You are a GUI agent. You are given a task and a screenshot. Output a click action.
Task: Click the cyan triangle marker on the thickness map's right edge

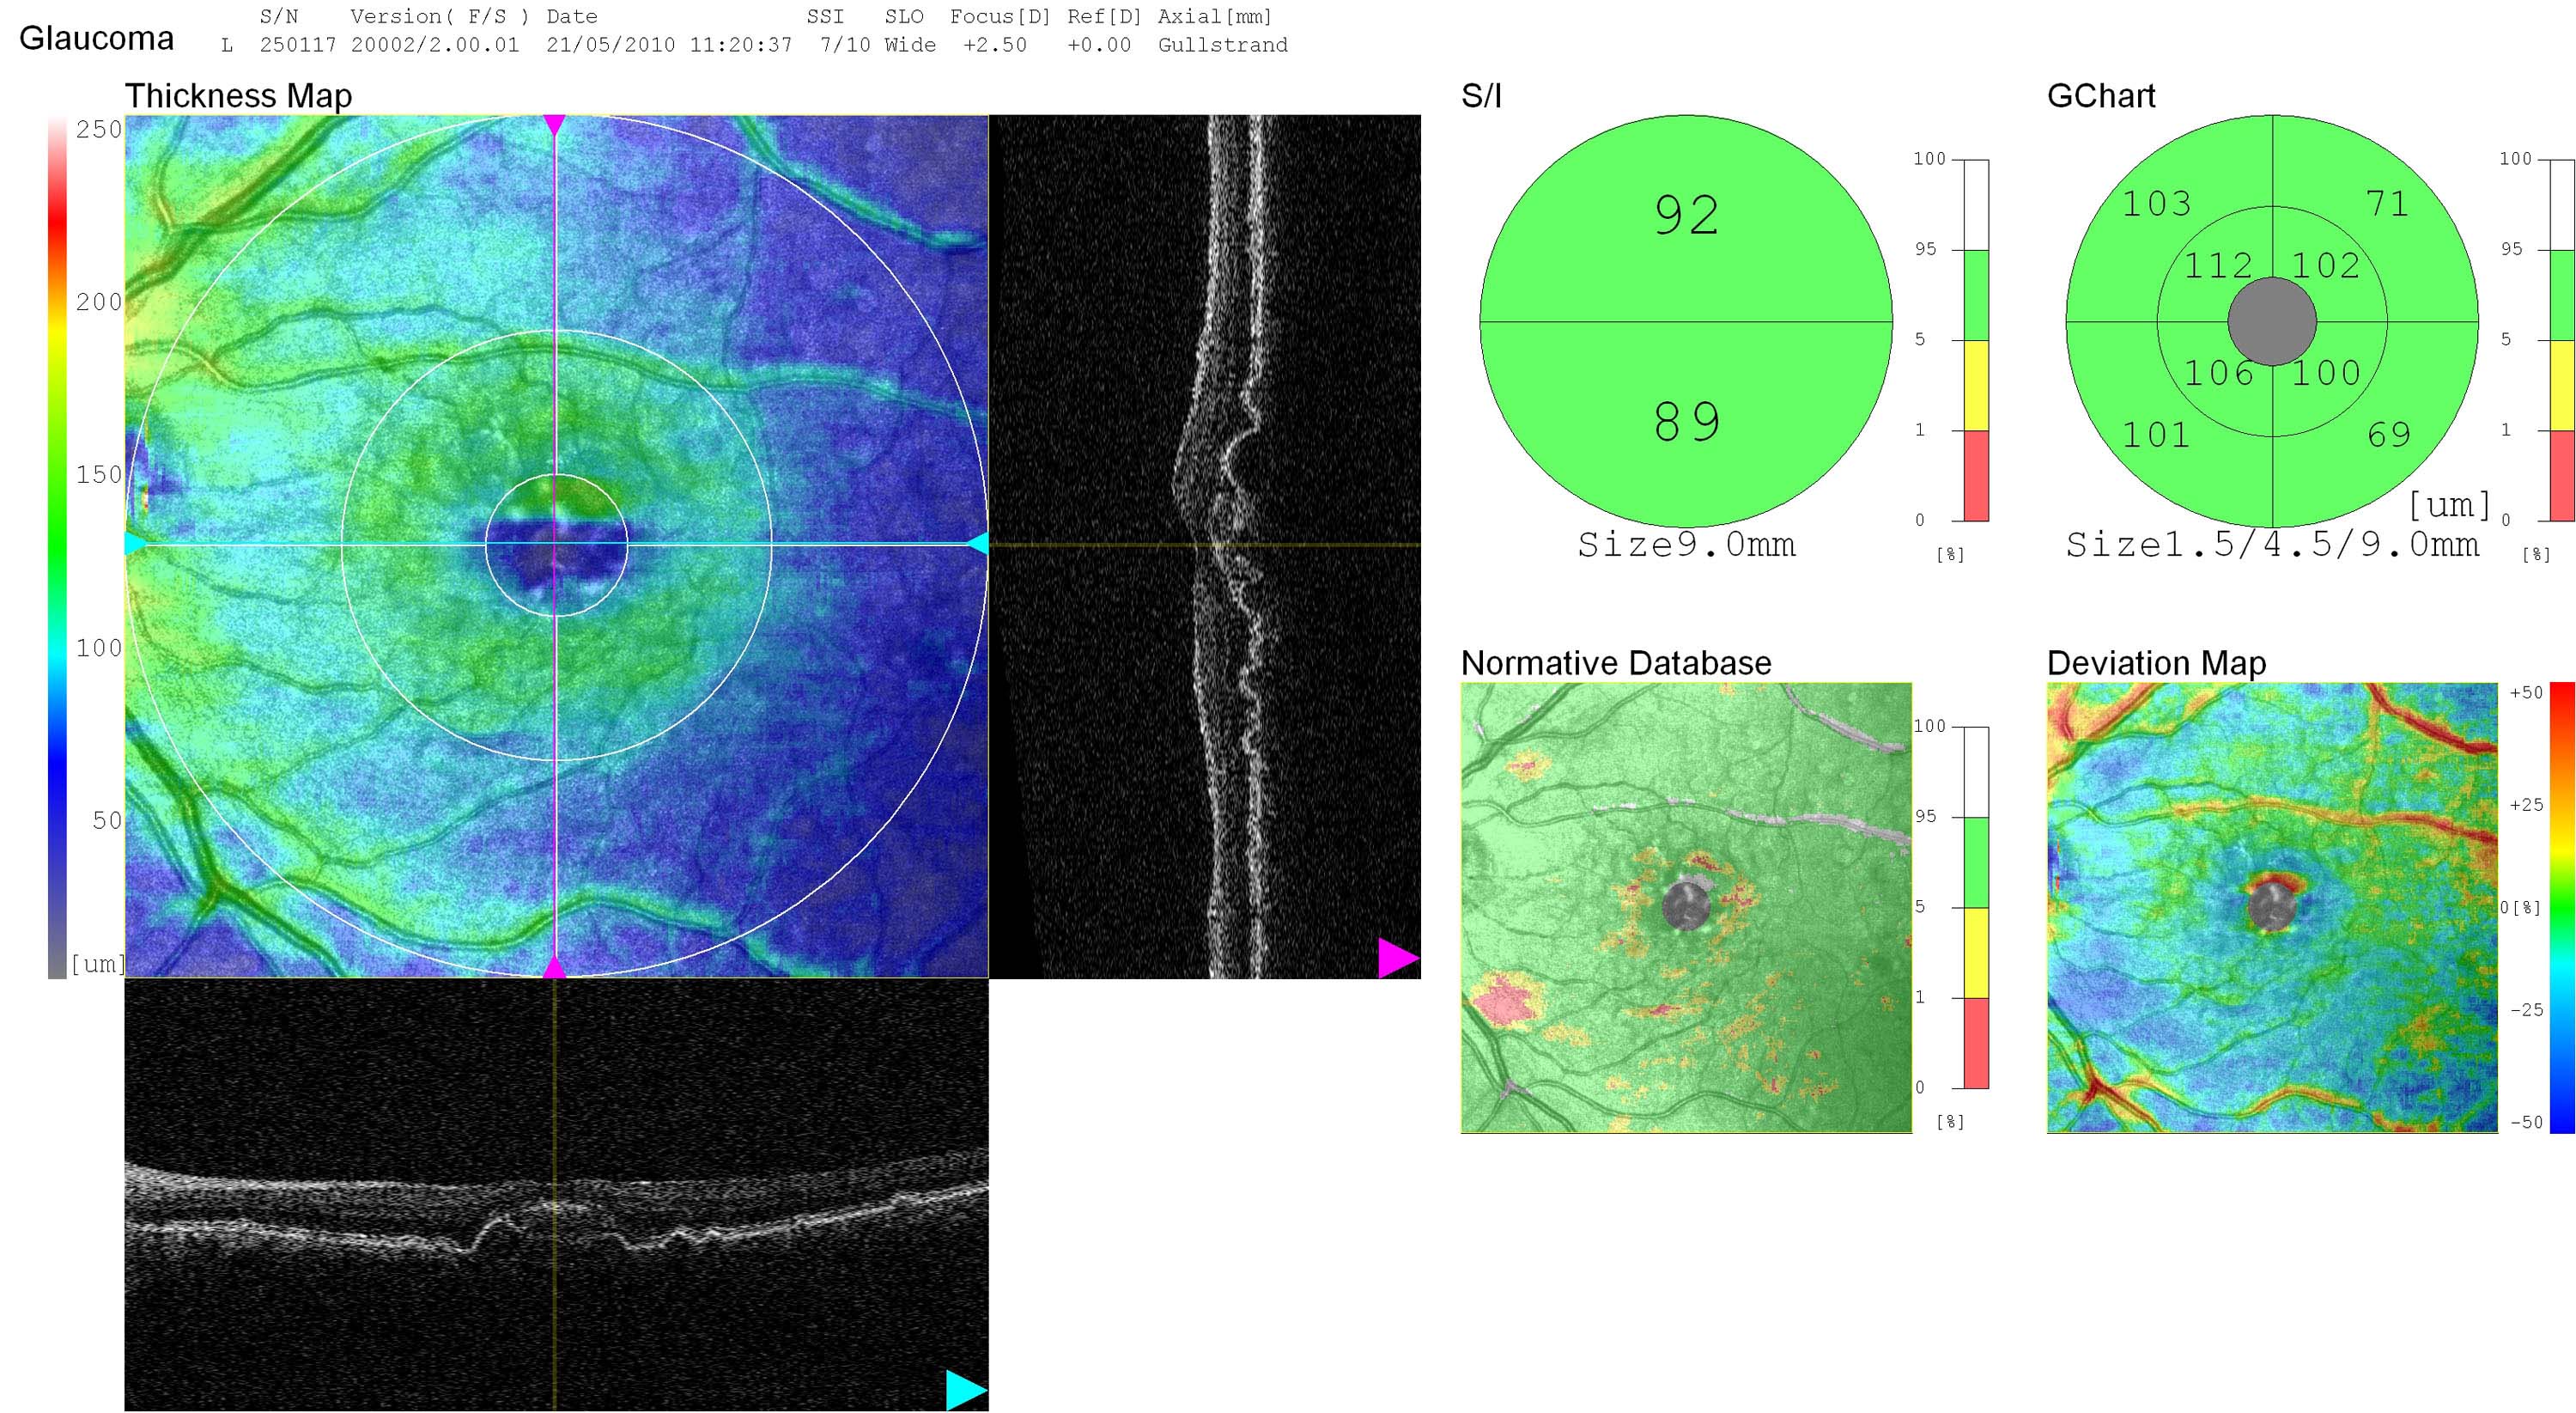(978, 543)
